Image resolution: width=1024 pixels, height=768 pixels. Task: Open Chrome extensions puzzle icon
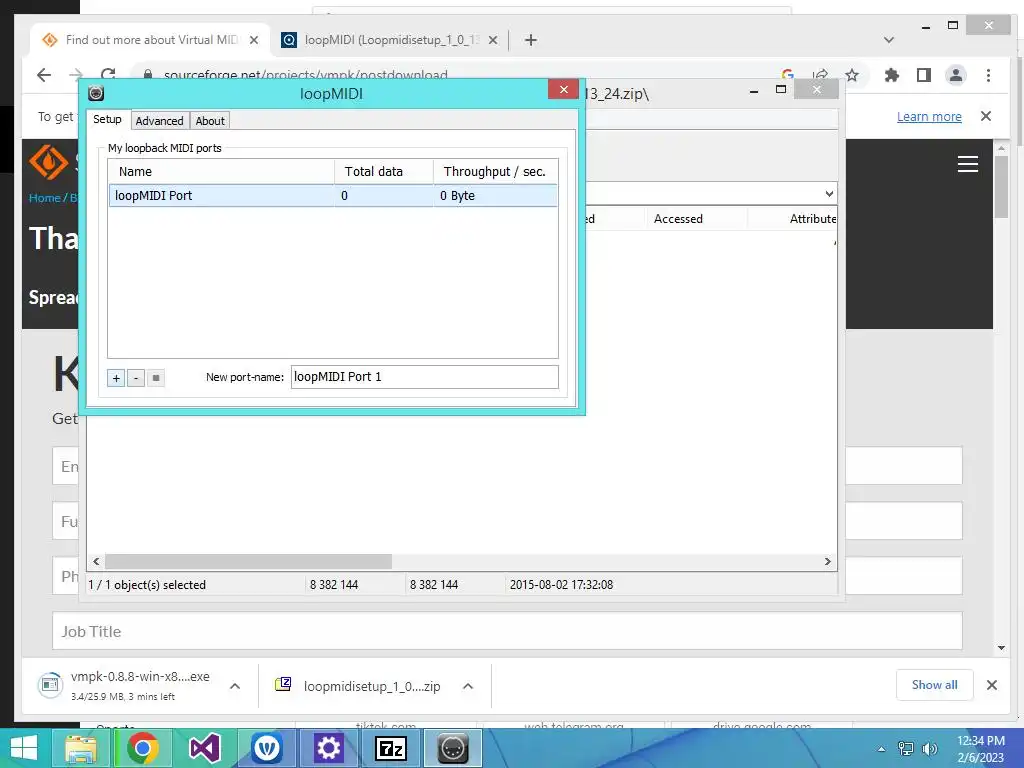pos(891,75)
